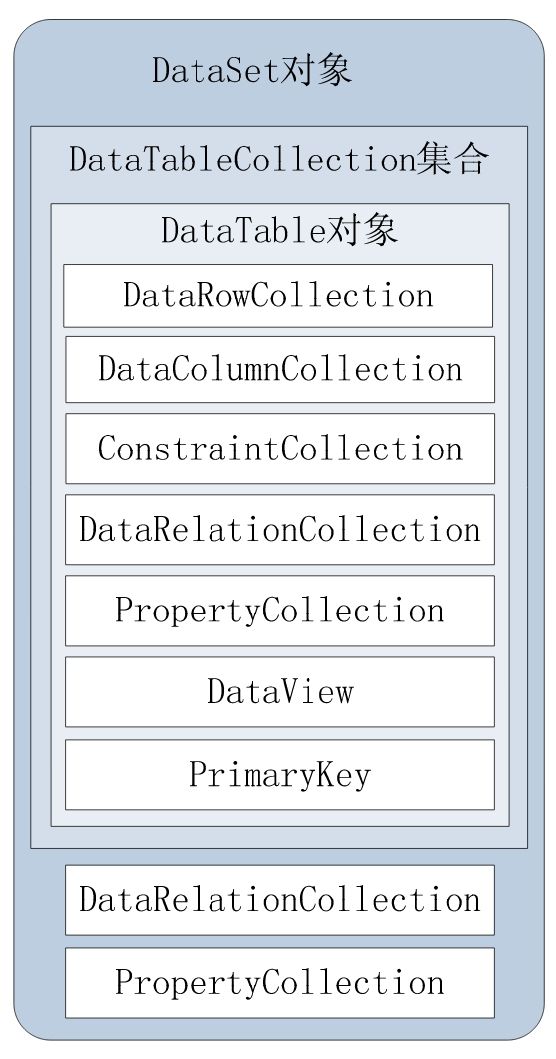Click the DataRowCollection box
The height and width of the screenshot is (1059, 556).
pyautogui.click(x=278, y=296)
